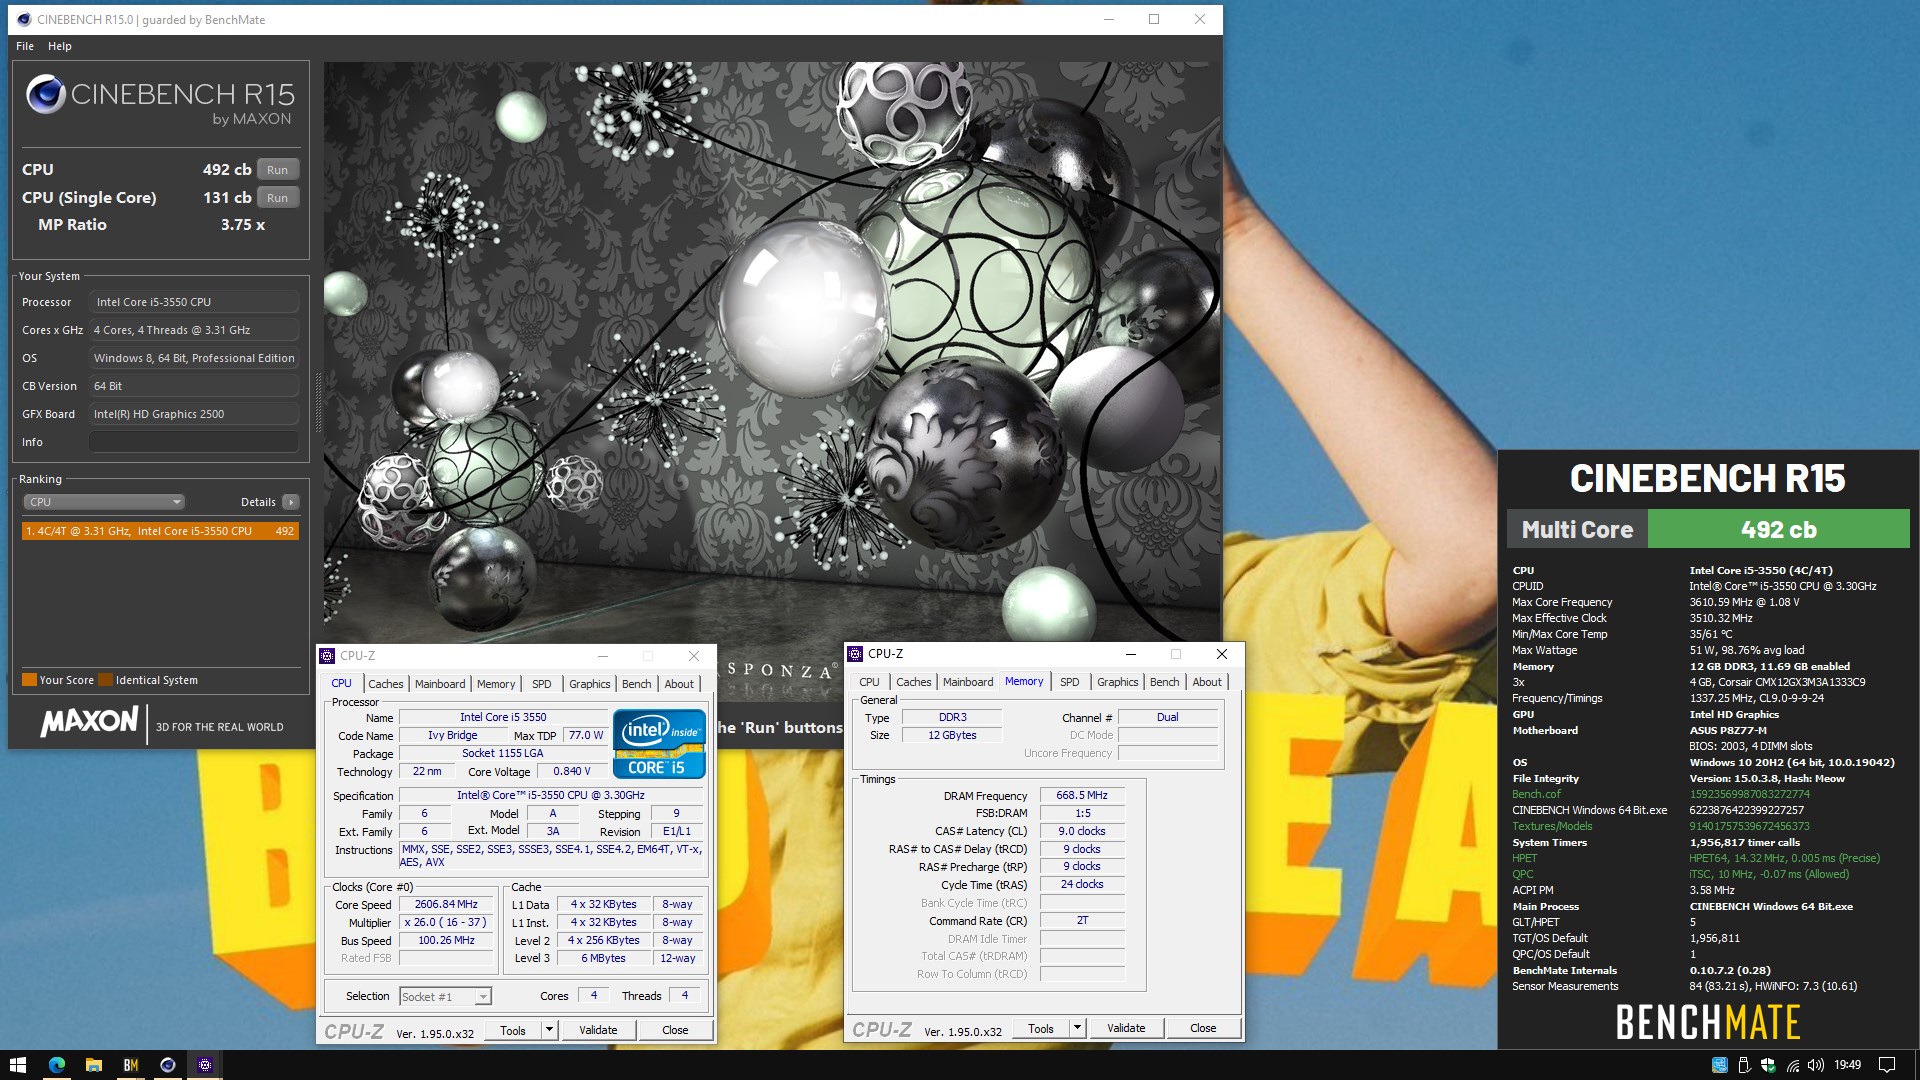Switch to Mainboard tab in Memory CPU-Z window
This screenshot has height=1080, width=1920.
[x=968, y=682]
